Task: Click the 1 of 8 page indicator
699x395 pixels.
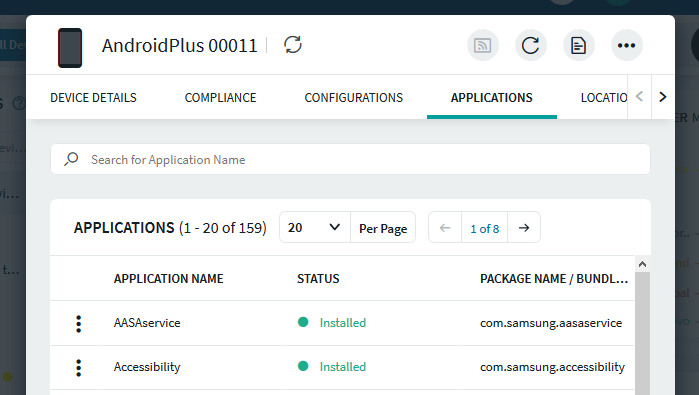Action: 485,229
